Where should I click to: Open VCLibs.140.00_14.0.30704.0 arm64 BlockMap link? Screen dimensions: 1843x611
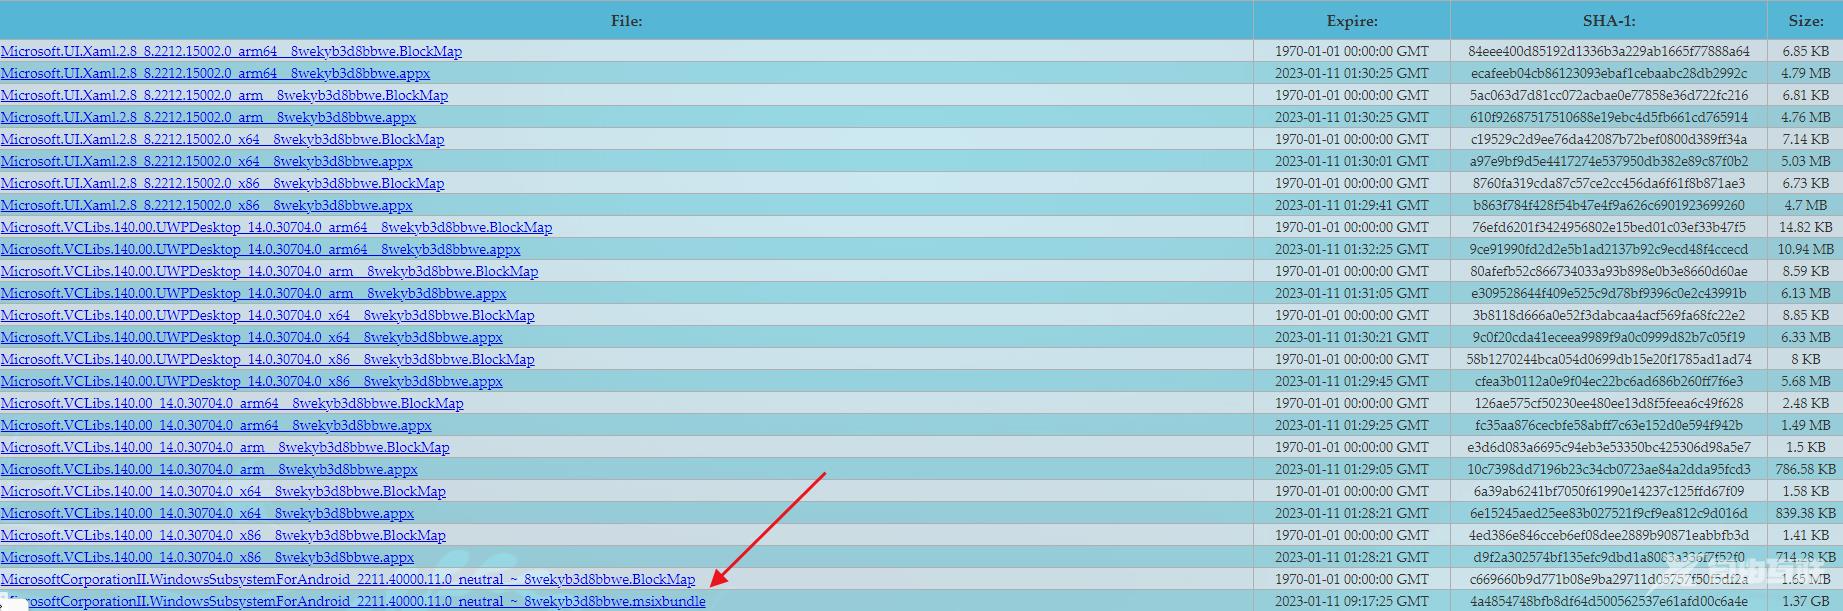click(232, 403)
